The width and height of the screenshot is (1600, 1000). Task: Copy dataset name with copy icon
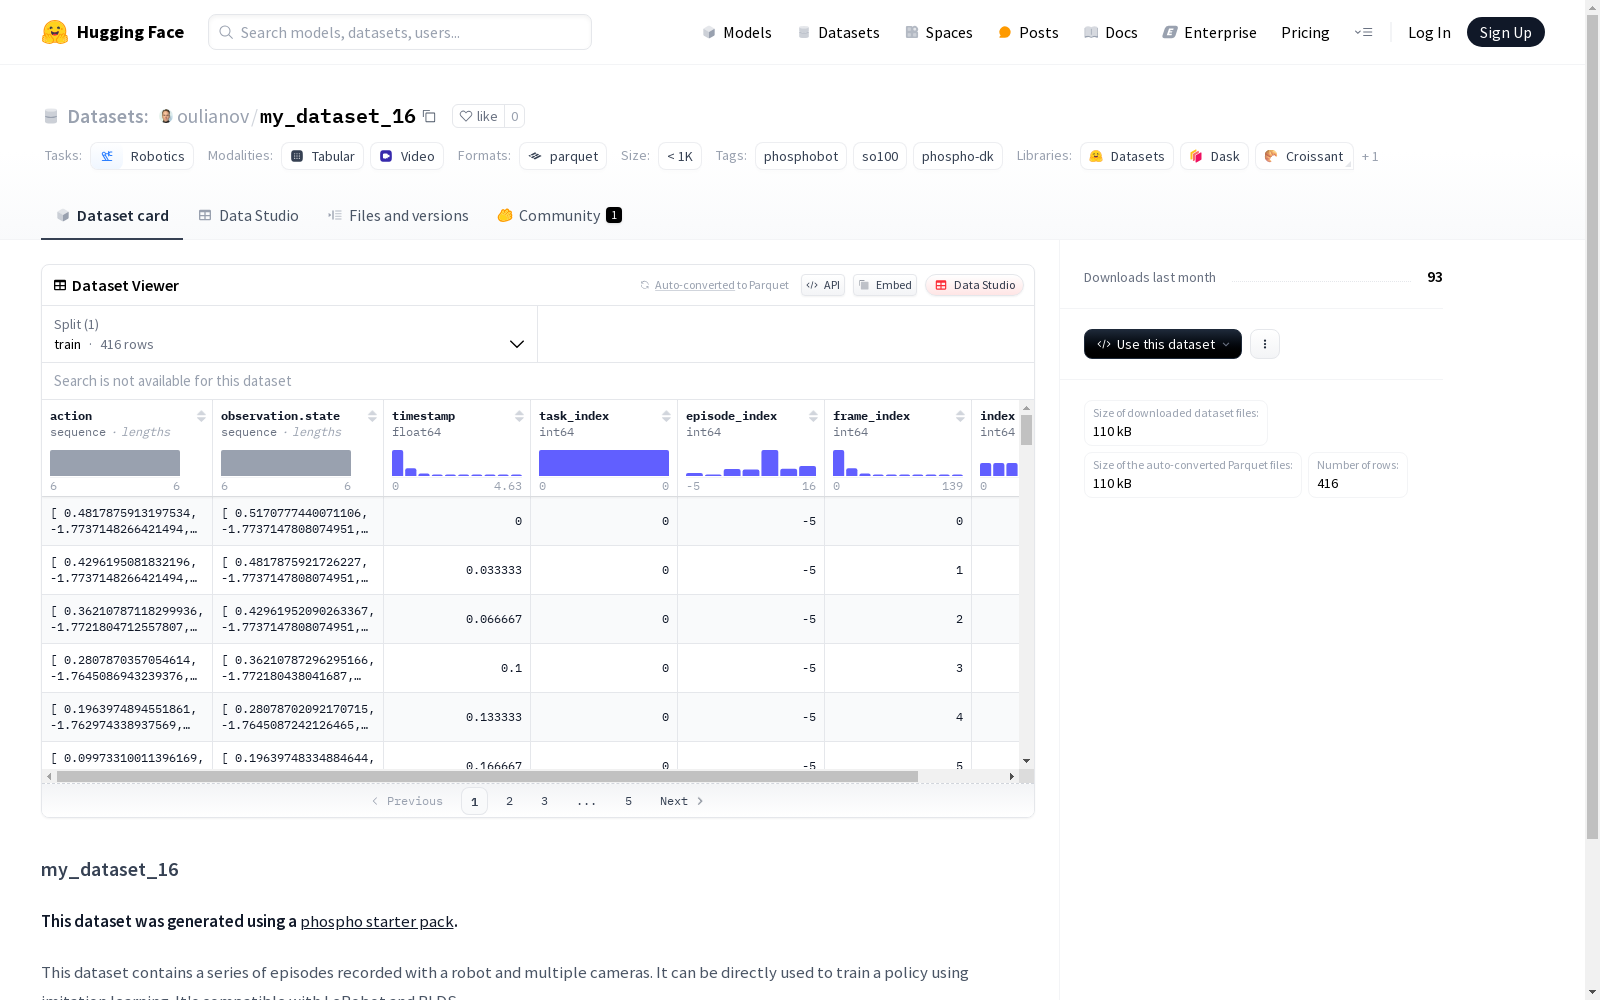pyautogui.click(x=429, y=116)
